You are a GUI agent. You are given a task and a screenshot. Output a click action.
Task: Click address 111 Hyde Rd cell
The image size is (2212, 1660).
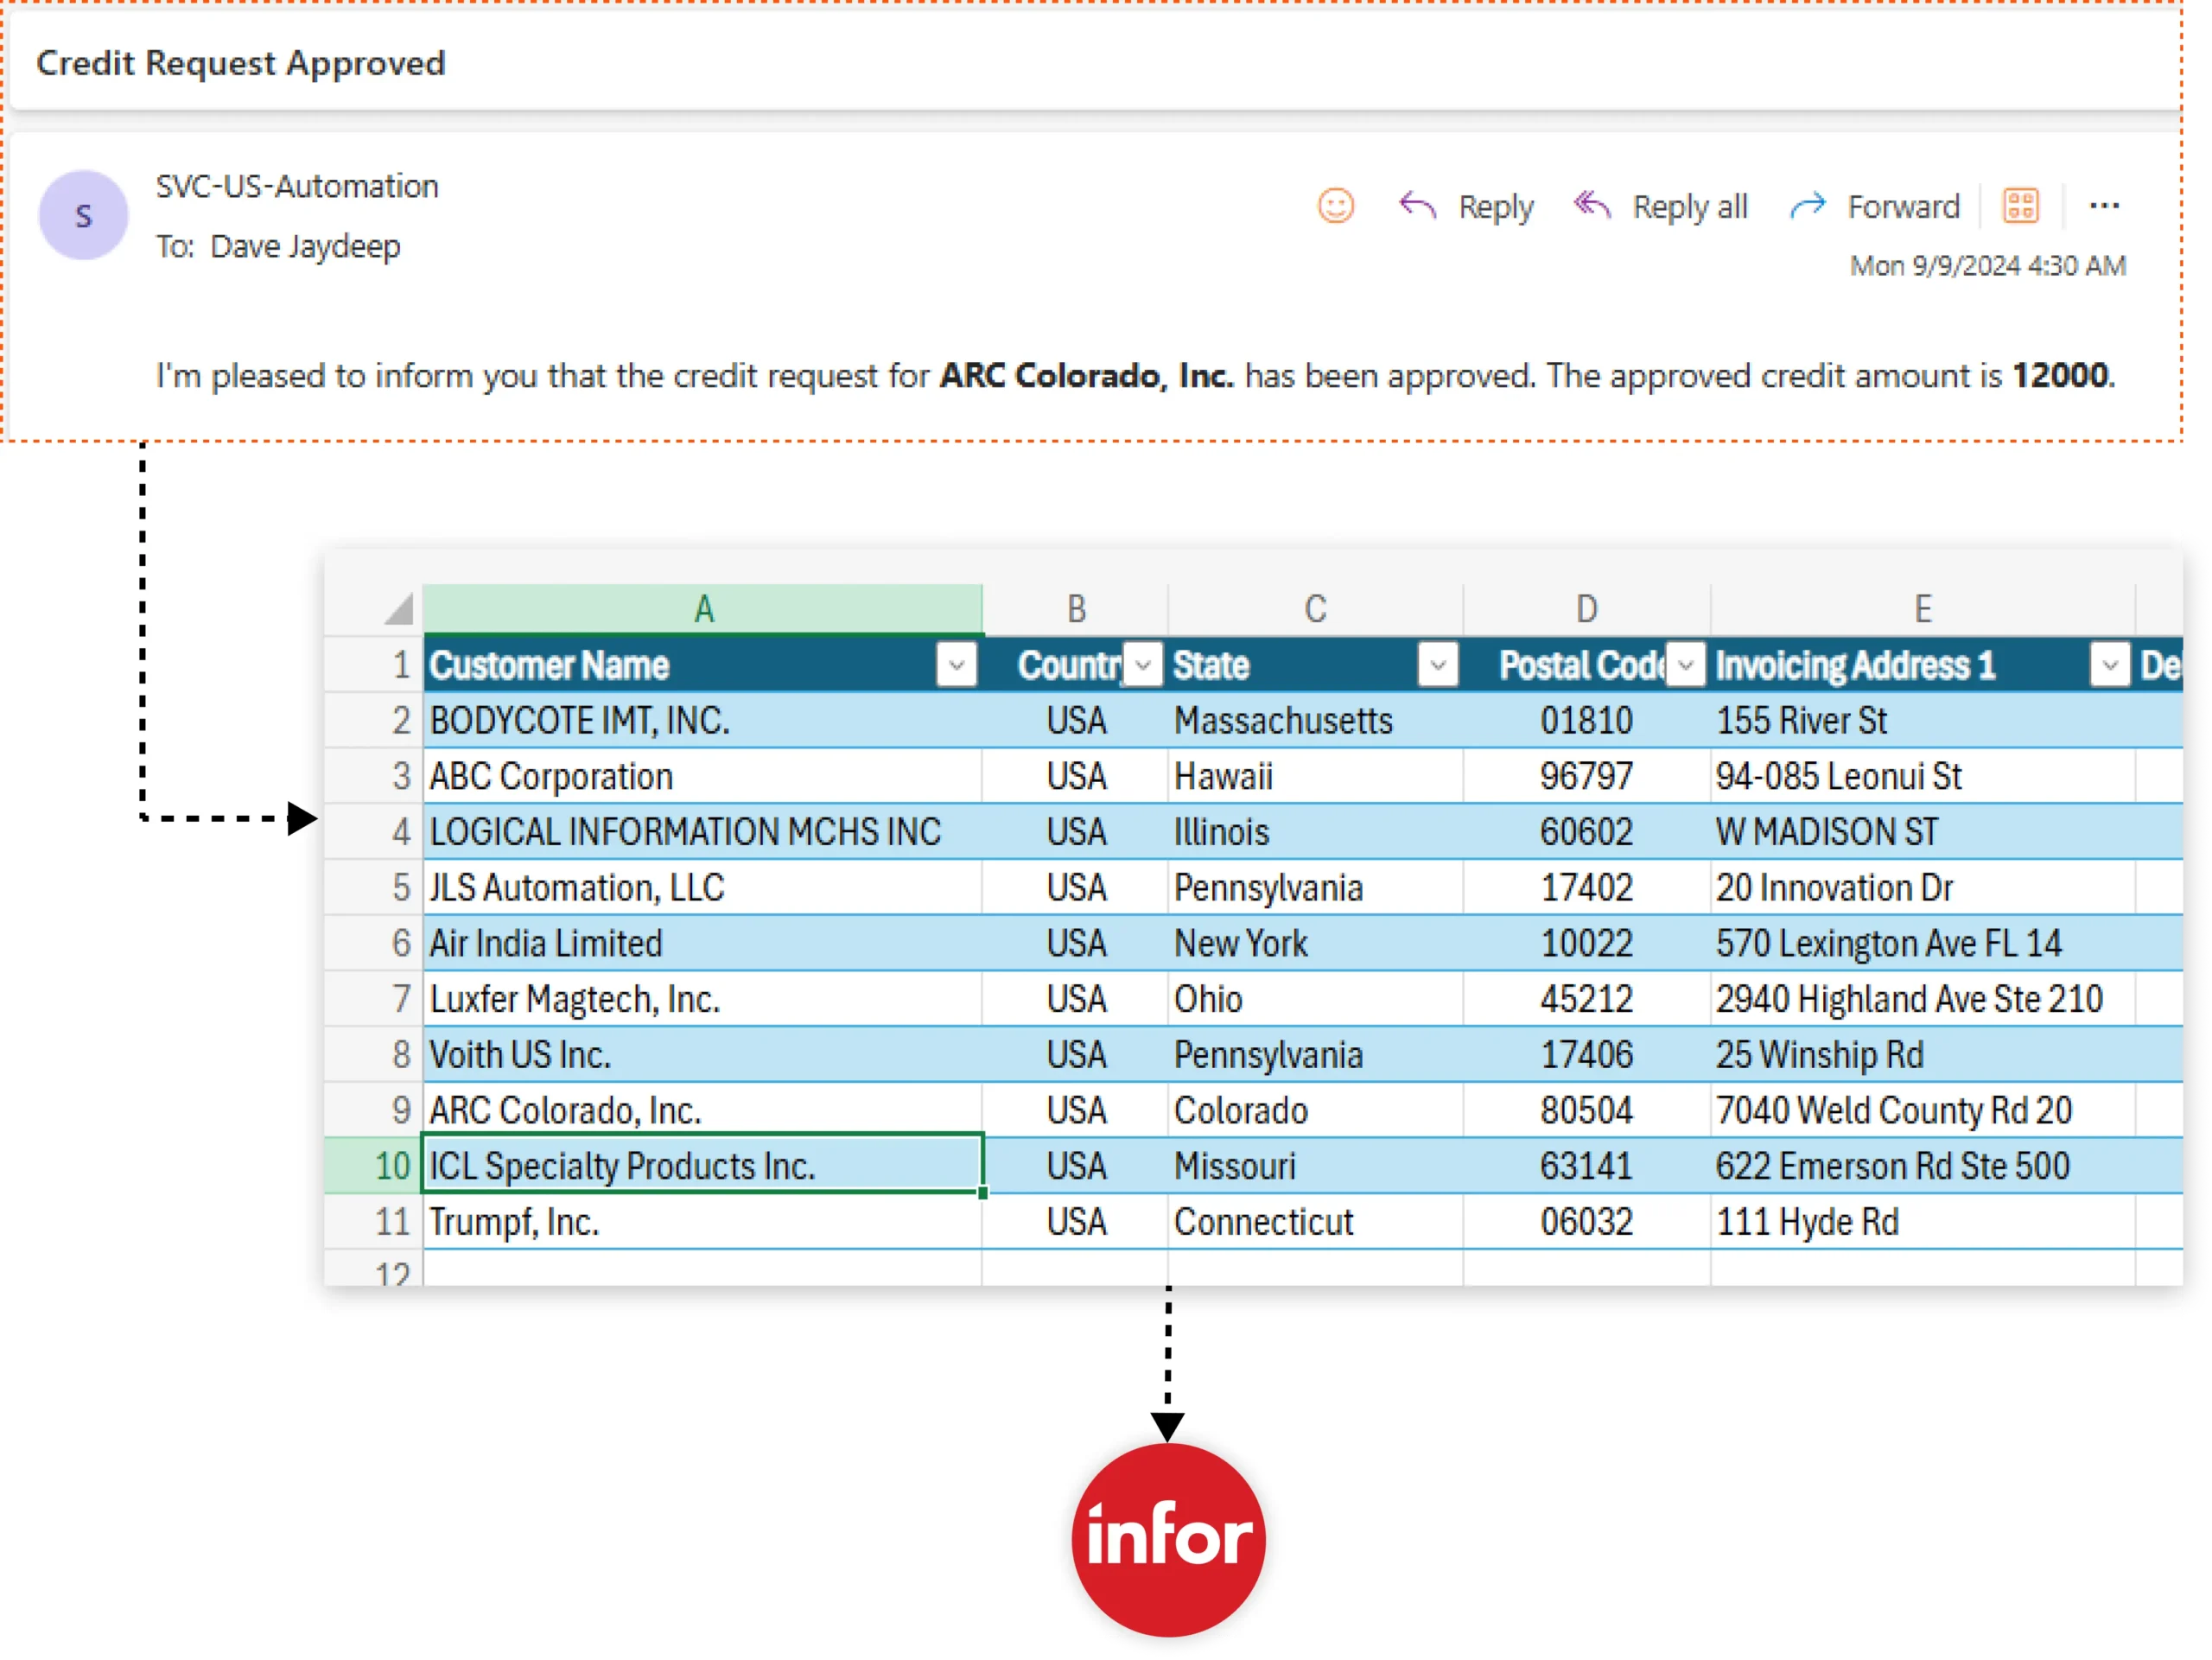(1923, 1222)
